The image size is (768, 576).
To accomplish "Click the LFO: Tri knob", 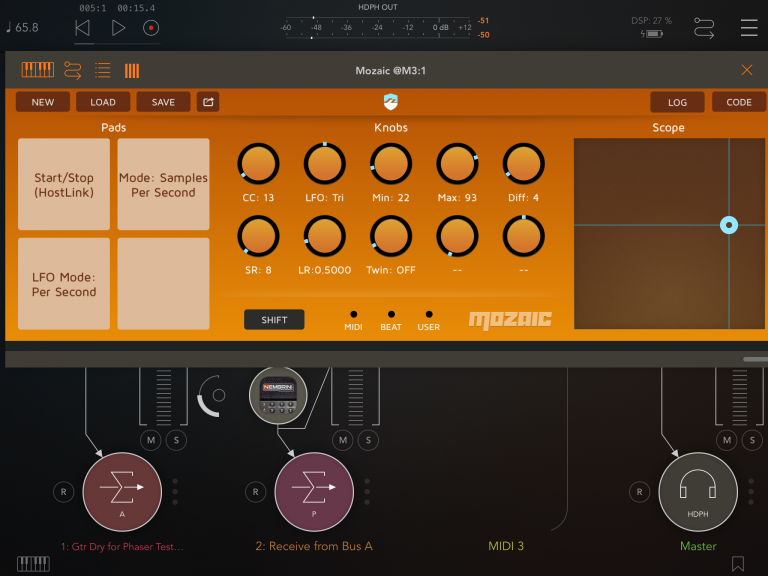I will tap(325, 164).
